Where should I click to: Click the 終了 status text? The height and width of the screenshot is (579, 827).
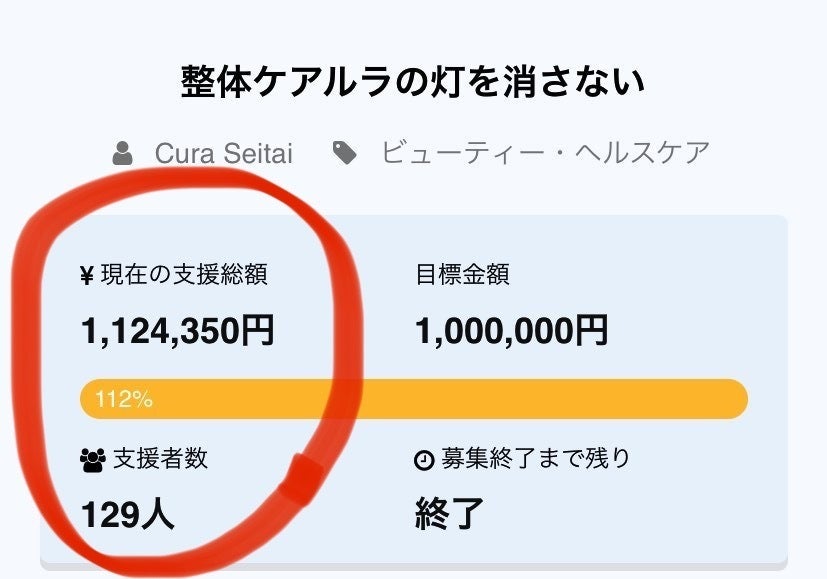pyautogui.click(x=449, y=514)
